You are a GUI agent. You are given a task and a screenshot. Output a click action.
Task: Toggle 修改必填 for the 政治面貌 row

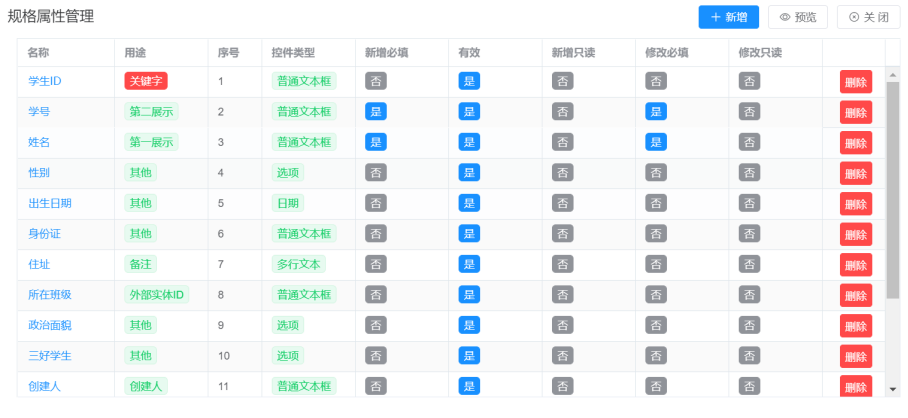(x=656, y=325)
